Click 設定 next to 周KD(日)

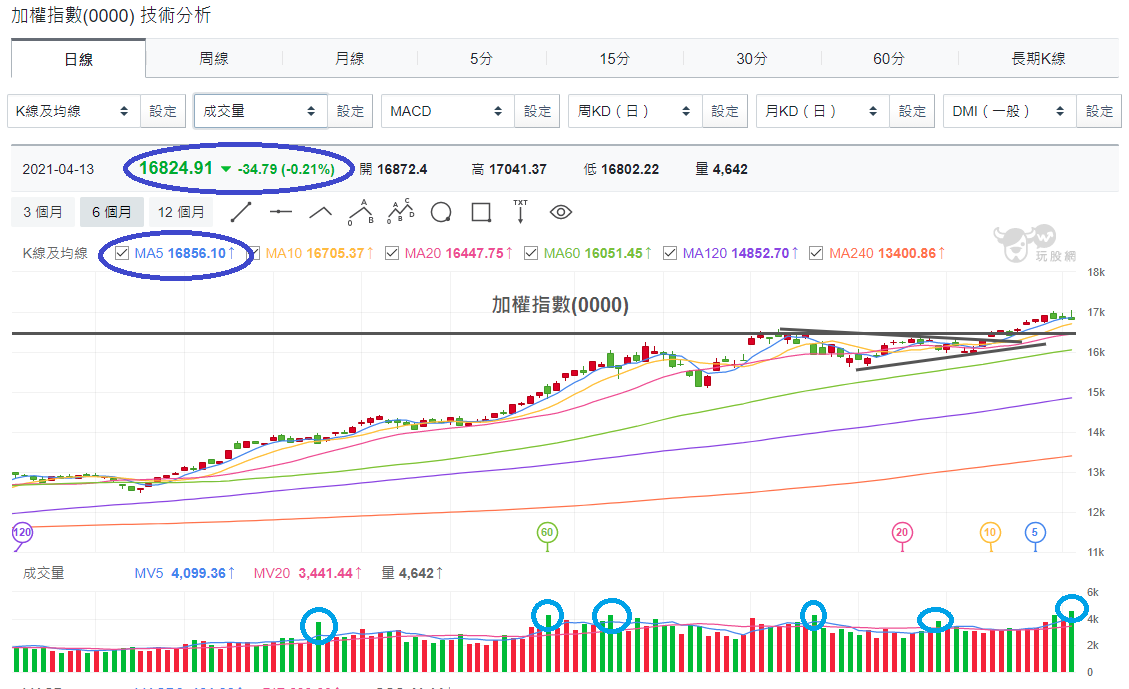724,111
